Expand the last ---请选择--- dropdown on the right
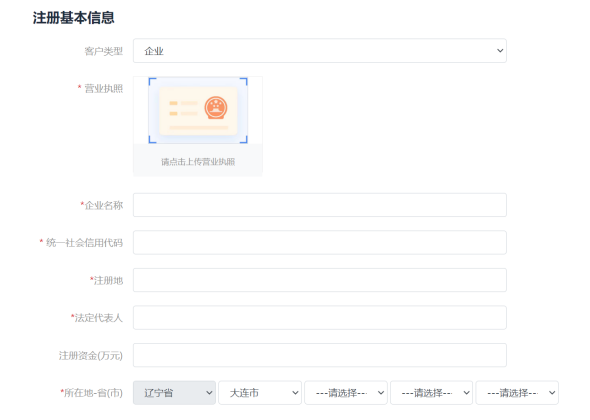 517,393
